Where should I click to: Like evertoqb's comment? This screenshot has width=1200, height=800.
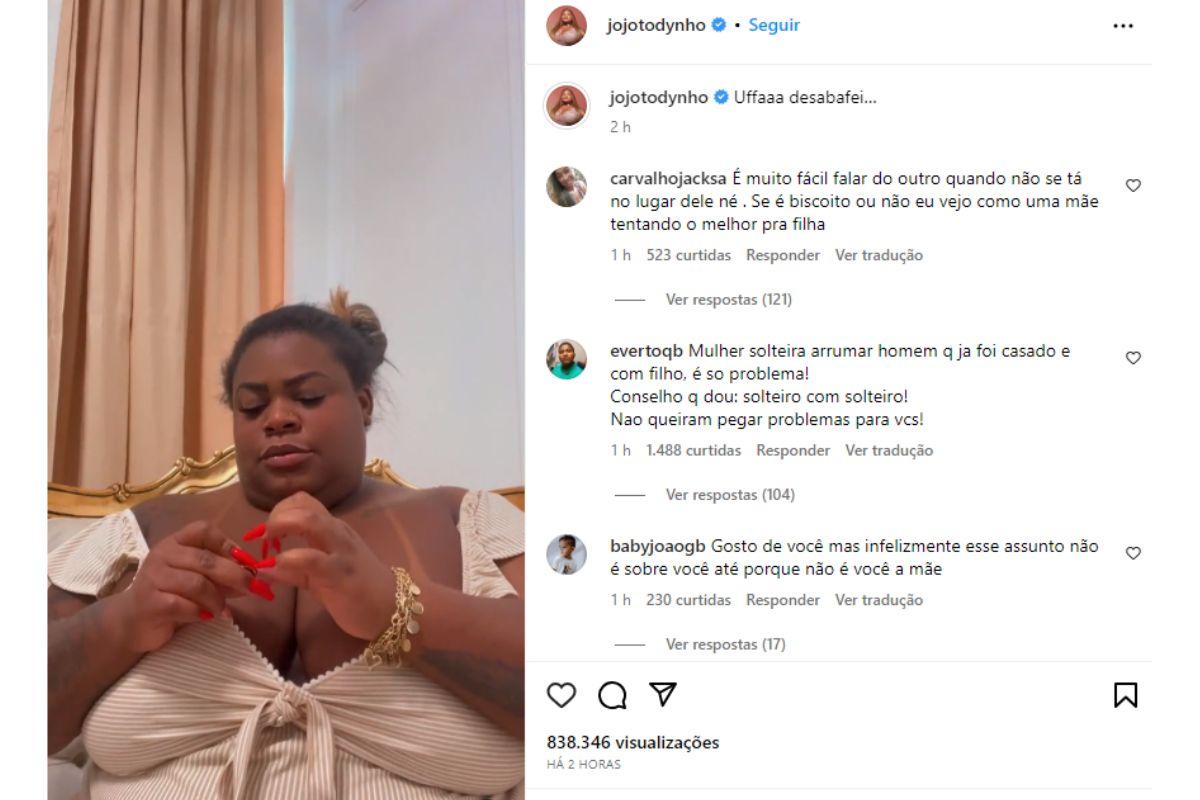coord(1133,358)
